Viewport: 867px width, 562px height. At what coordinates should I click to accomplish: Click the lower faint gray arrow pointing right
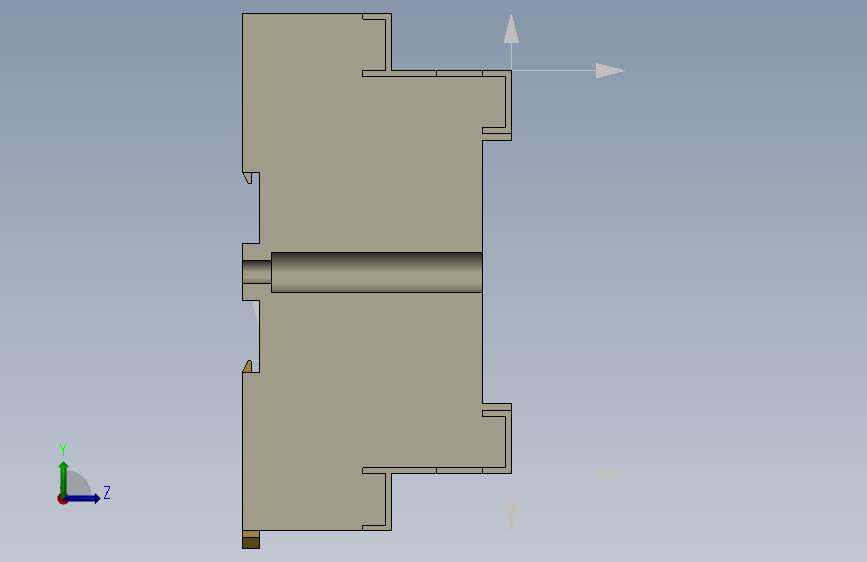coord(610,473)
